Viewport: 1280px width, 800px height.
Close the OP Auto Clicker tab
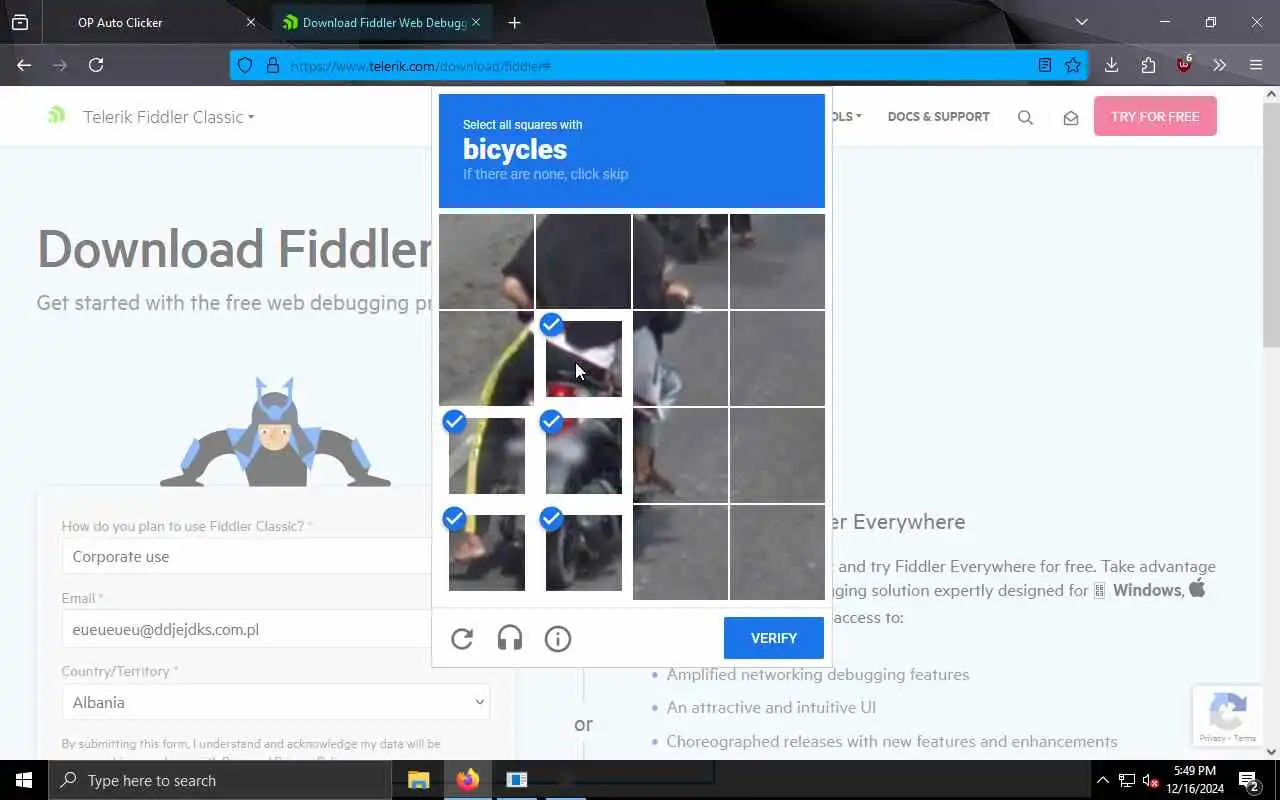[251, 22]
